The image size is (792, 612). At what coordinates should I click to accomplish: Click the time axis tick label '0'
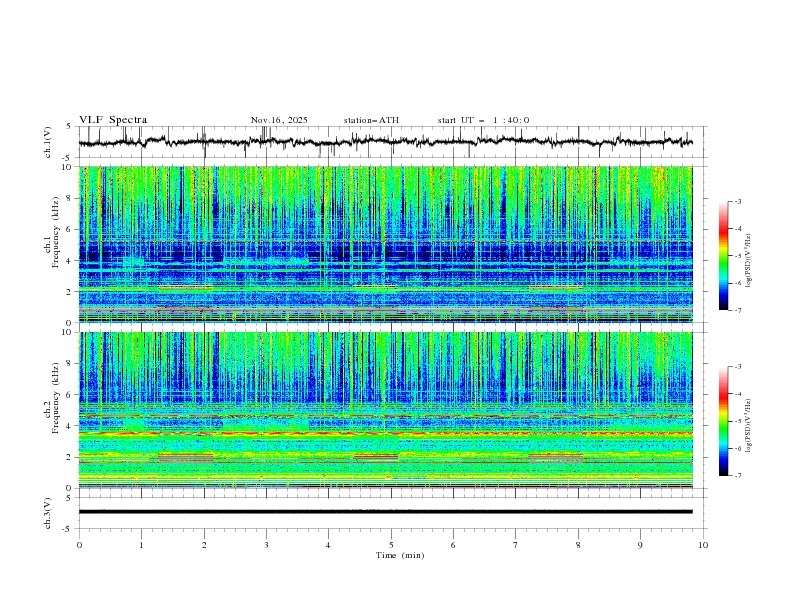click(79, 545)
